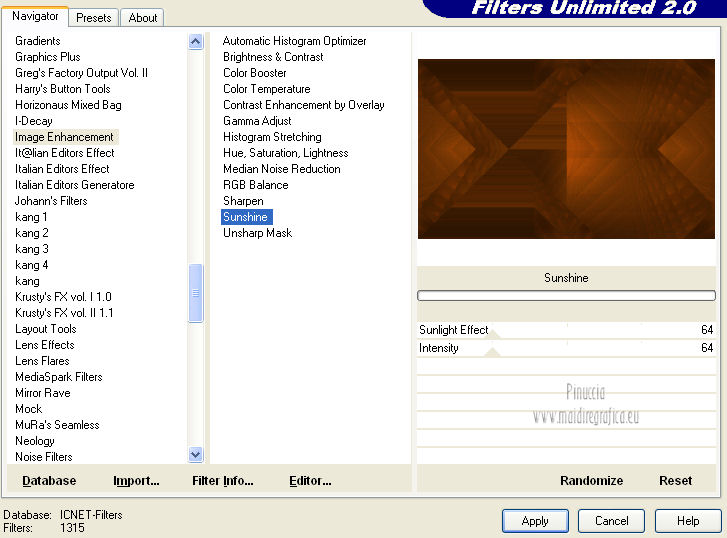Choose Color Temperature filter
The image size is (727, 538).
[267, 89]
